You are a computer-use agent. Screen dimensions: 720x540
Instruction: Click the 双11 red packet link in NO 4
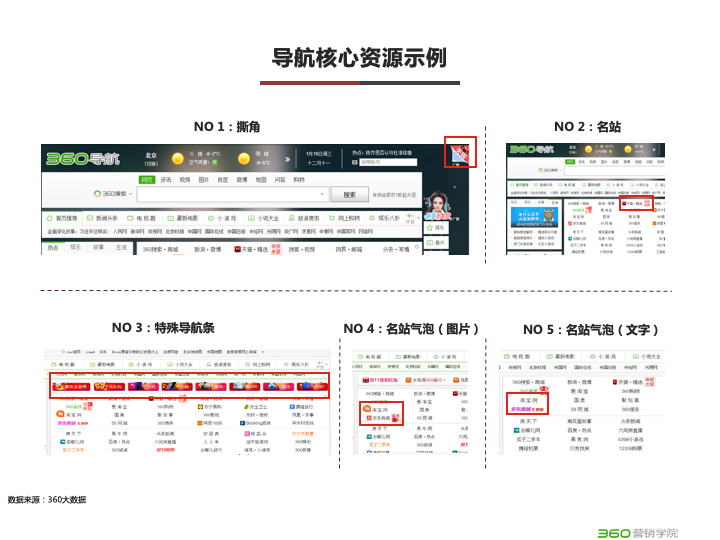(x=380, y=380)
